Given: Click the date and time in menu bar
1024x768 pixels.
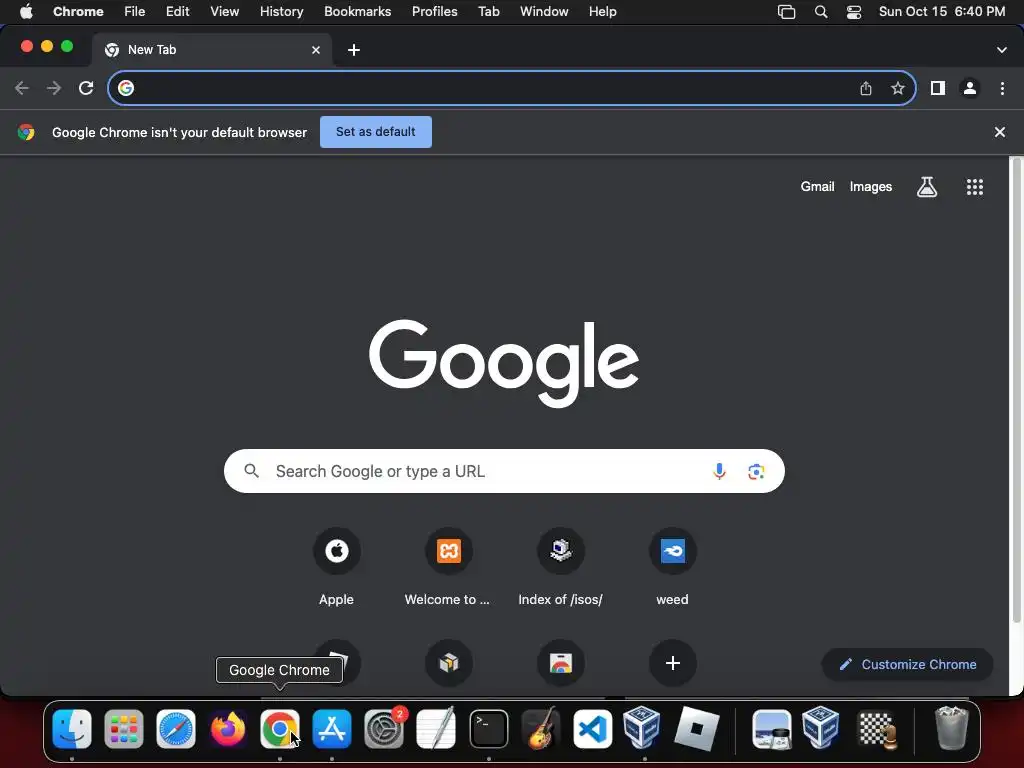Looking at the screenshot, I should [x=942, y=12].
